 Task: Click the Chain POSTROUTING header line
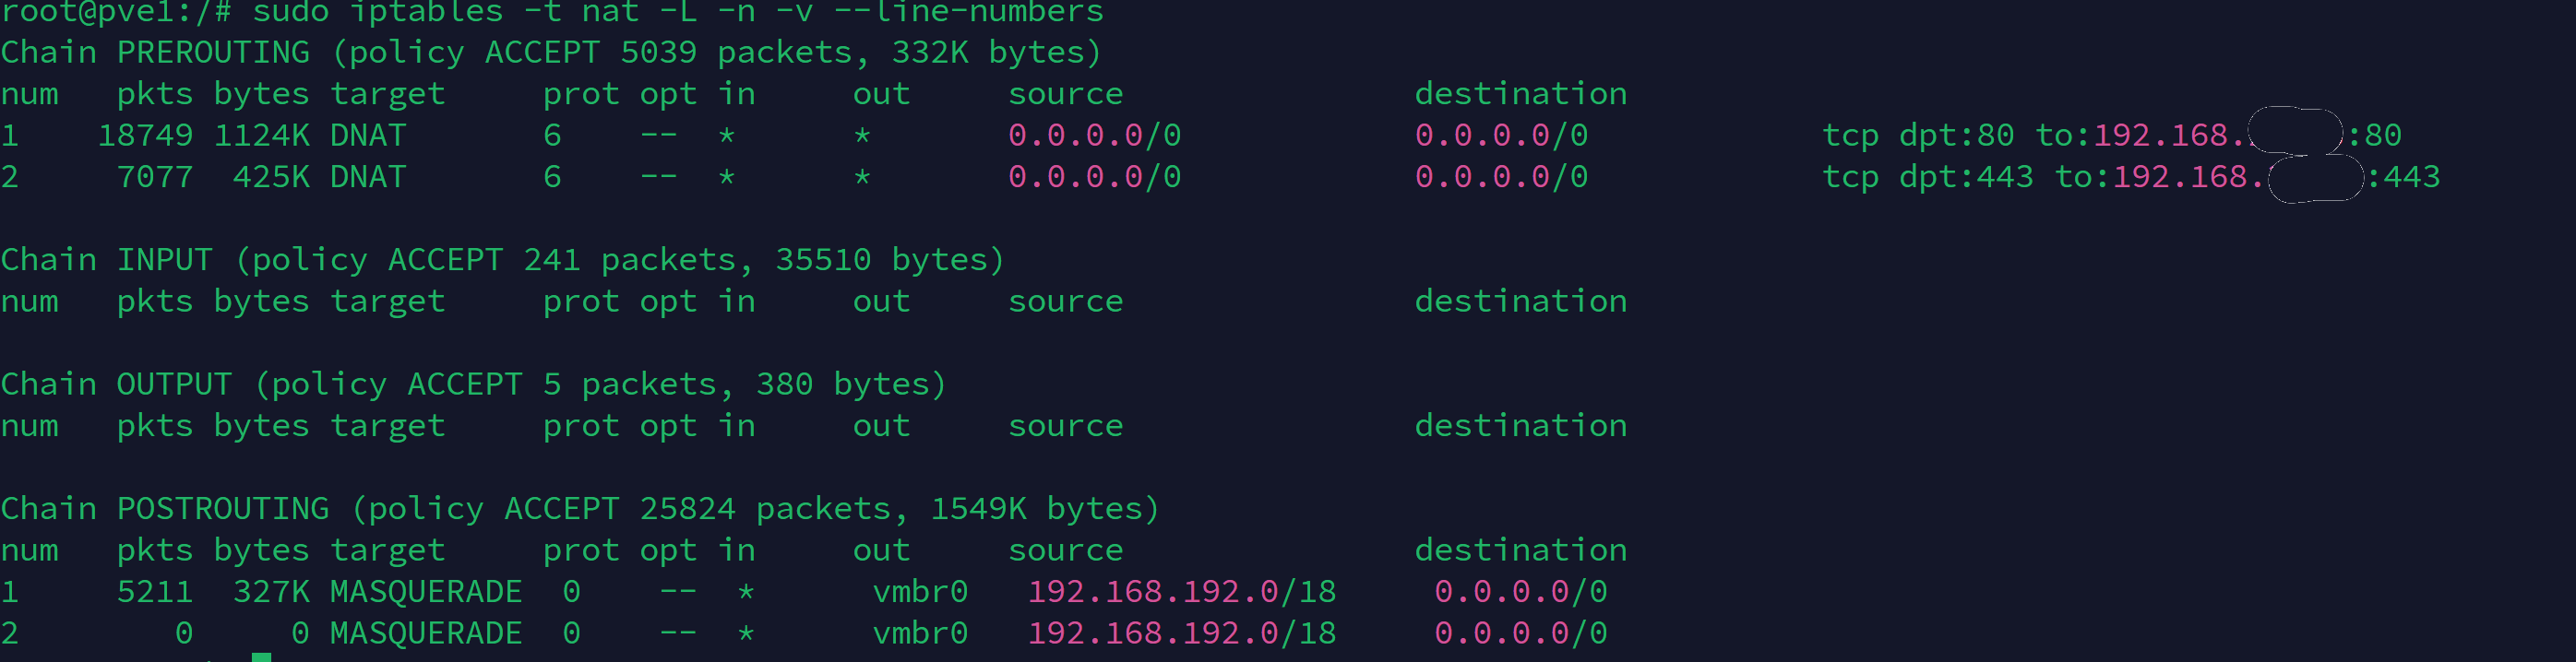[x=580, y=509]
